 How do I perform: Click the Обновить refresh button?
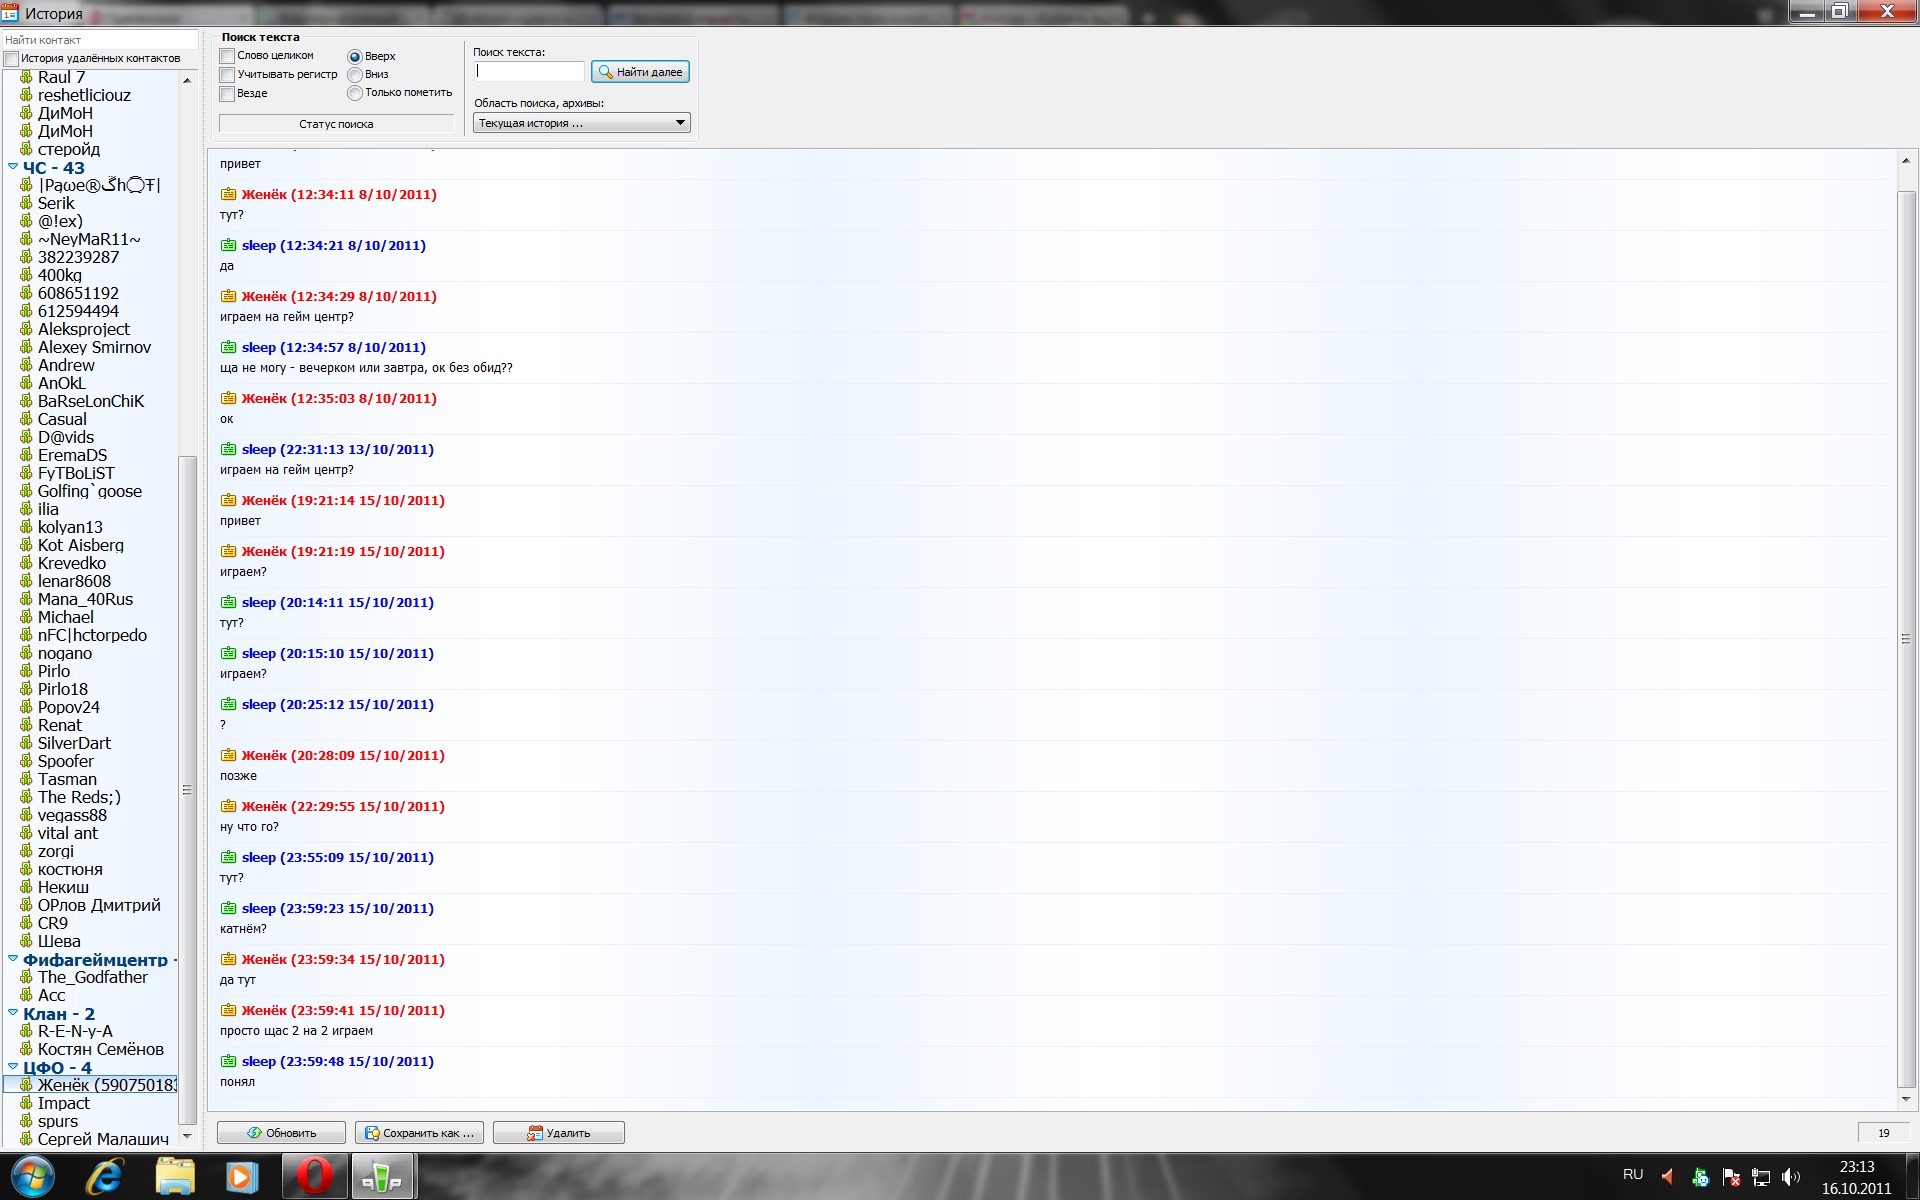[281, 1133]
